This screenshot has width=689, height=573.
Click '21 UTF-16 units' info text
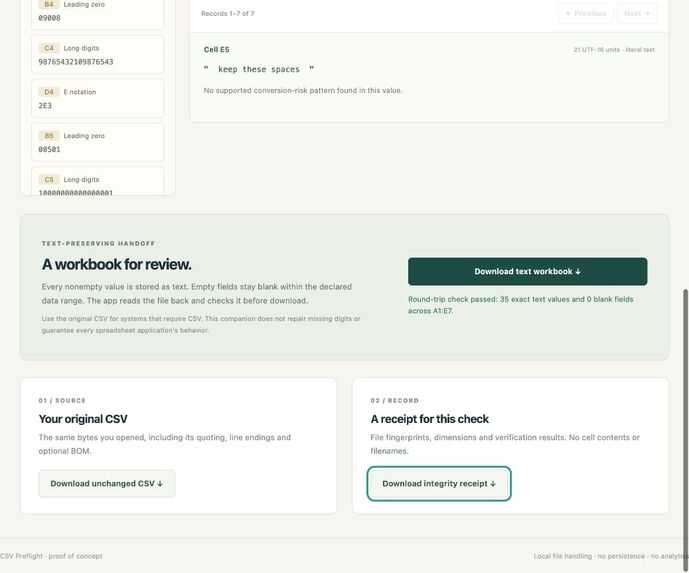(x=614, y=50)
